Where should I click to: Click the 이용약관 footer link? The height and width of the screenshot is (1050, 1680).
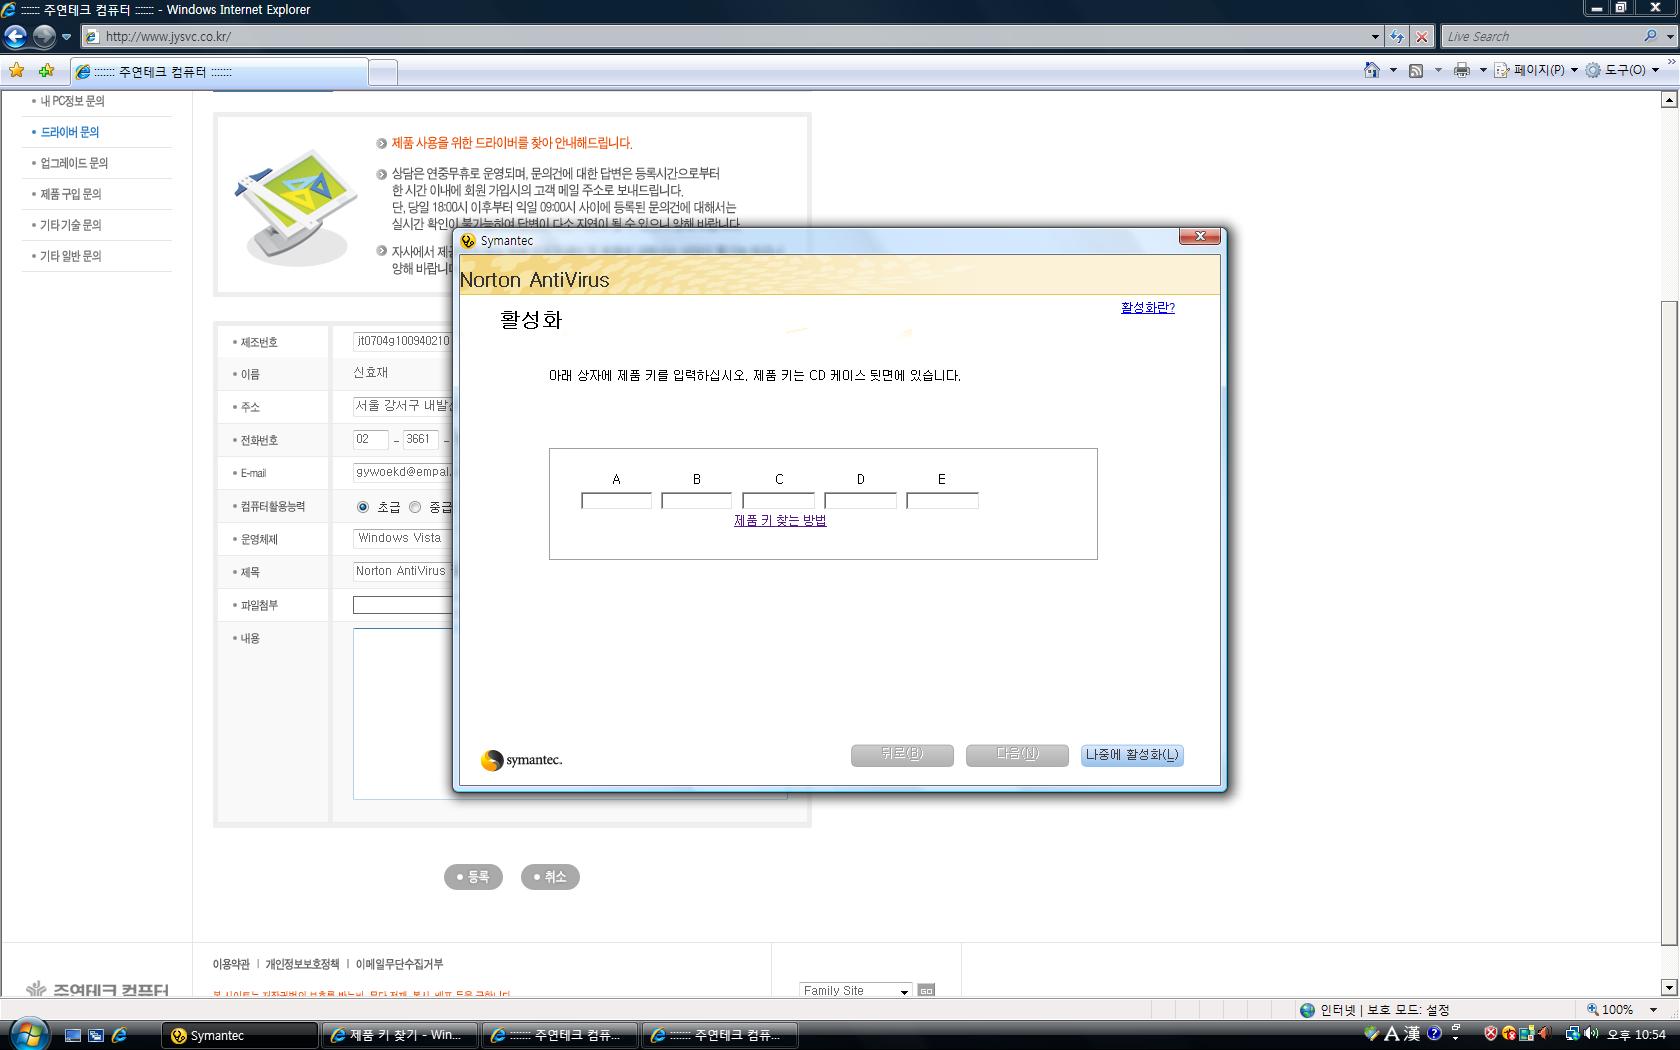(x=231, y=964)
